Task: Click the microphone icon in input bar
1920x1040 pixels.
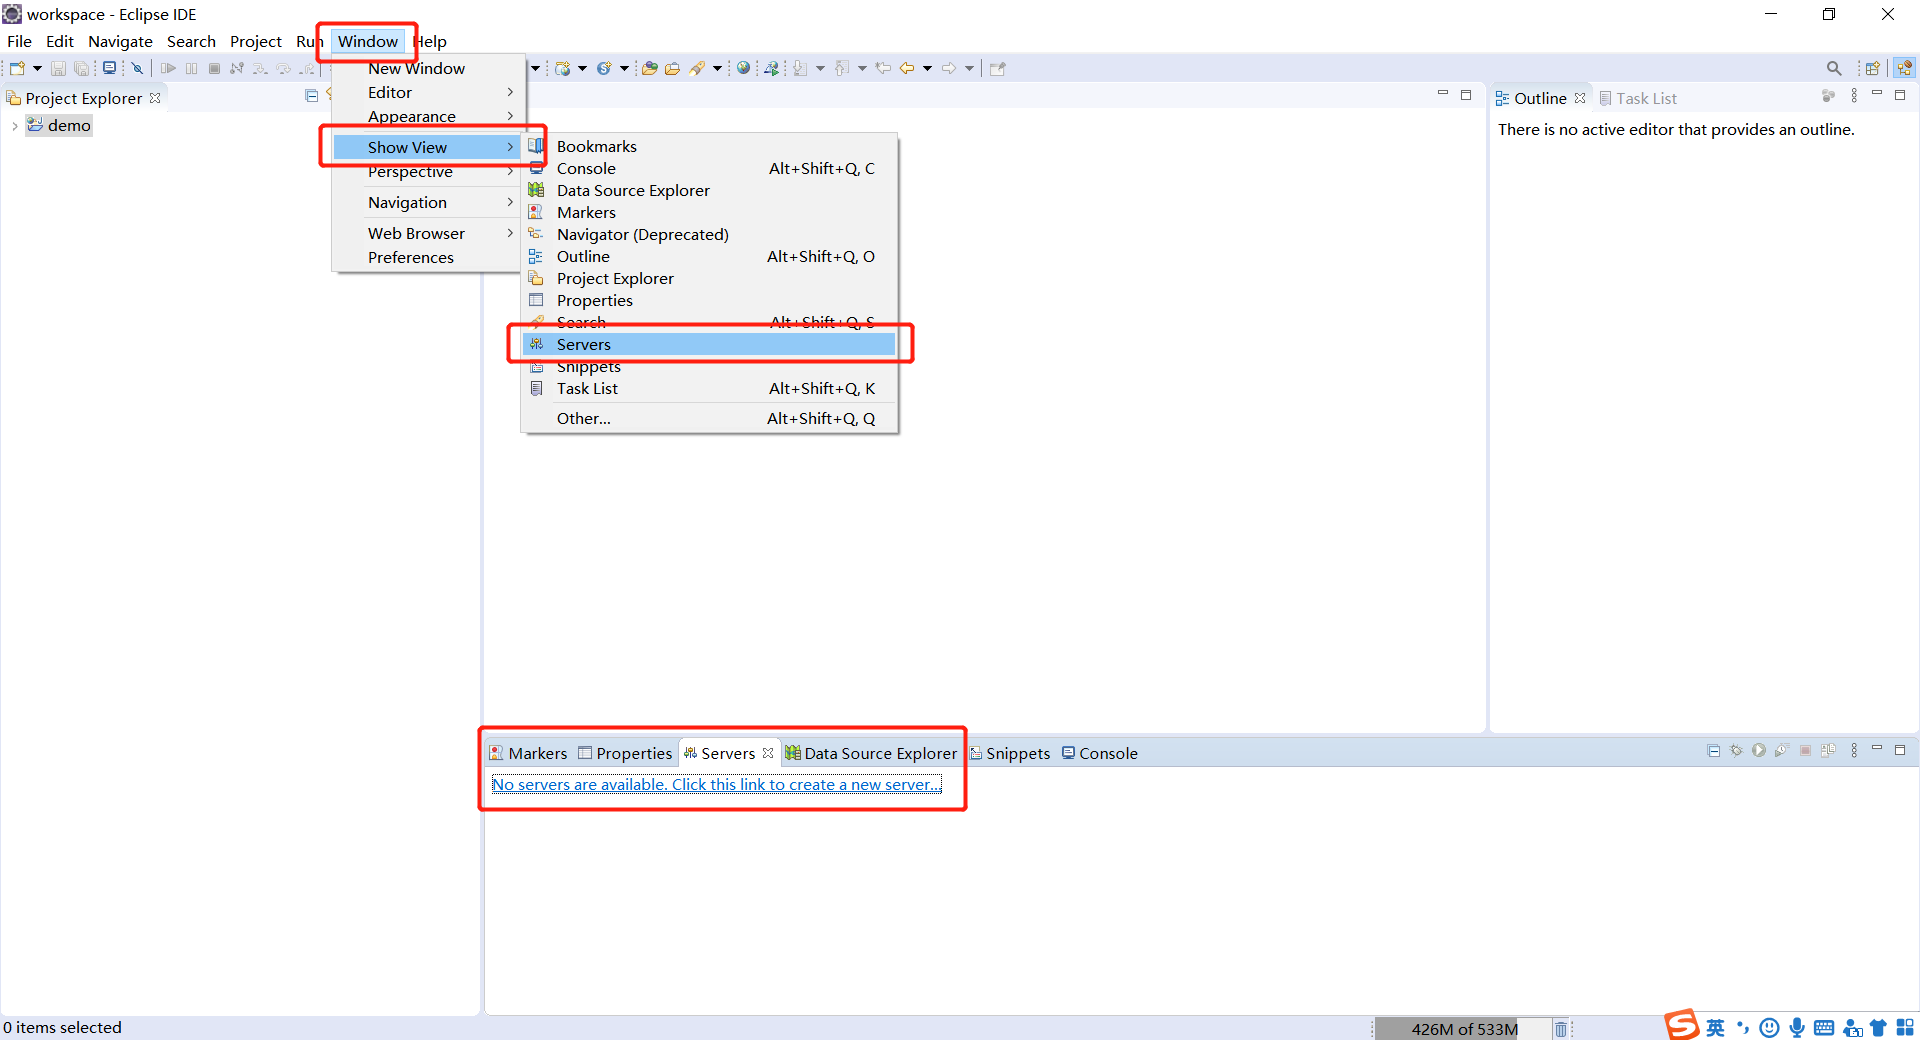Action: (1797, 1028)
